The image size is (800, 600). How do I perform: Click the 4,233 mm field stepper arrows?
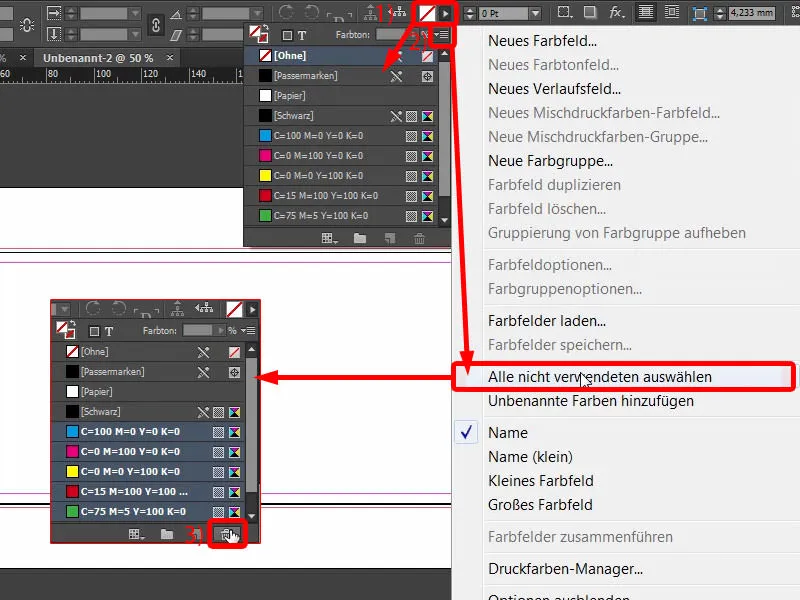coord(719,13)
